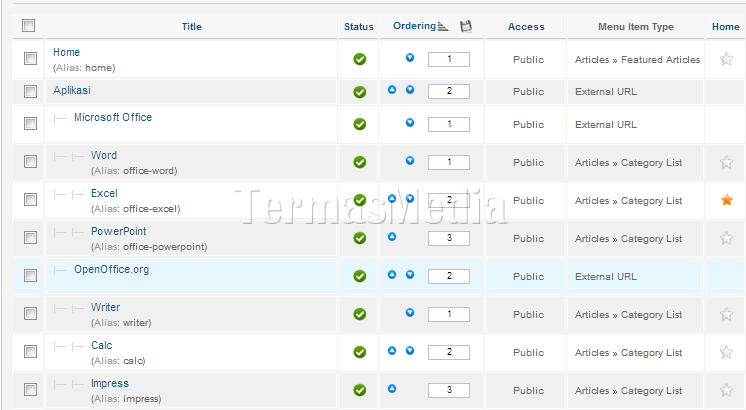Select the Calc row checkbox

(x=30, y=351)
